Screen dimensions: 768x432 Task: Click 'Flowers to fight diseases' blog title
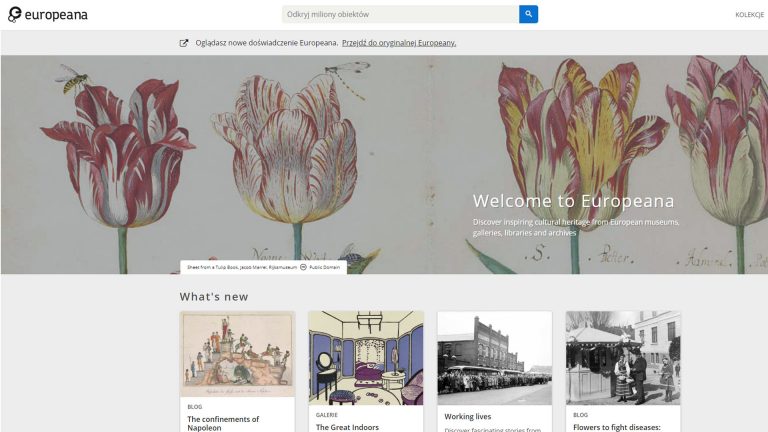click(620, 427)
